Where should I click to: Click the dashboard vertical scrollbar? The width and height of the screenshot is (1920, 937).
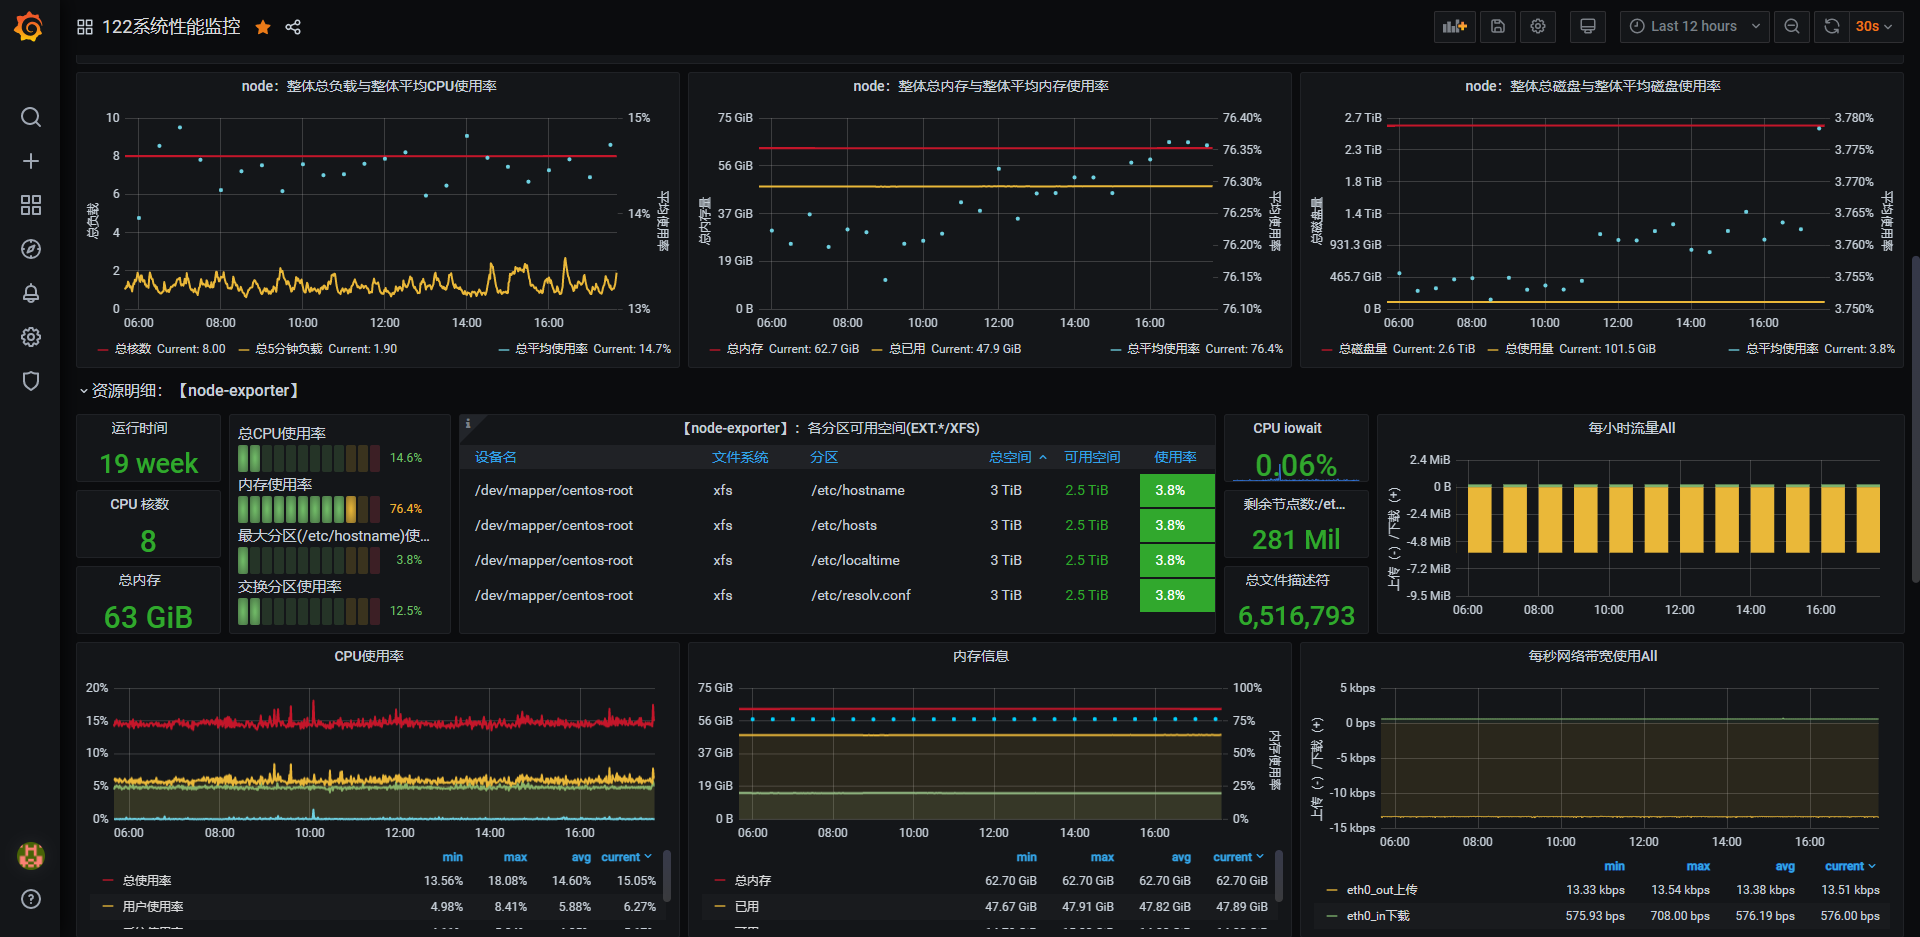pos(1915,420)
